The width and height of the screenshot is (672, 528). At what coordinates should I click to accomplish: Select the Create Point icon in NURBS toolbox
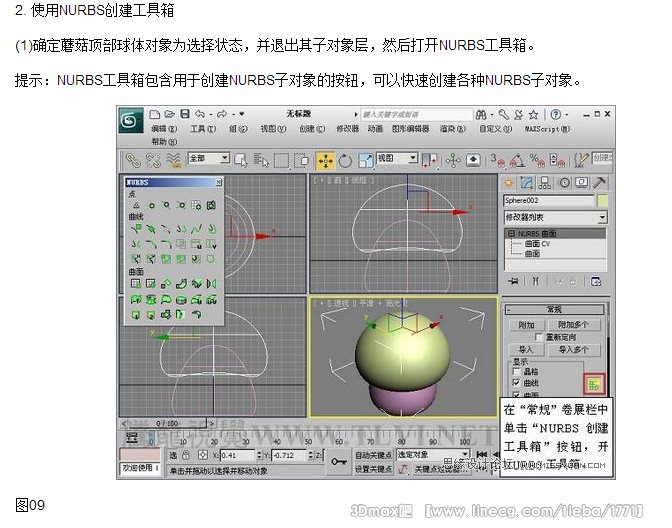tap(136, 205)
